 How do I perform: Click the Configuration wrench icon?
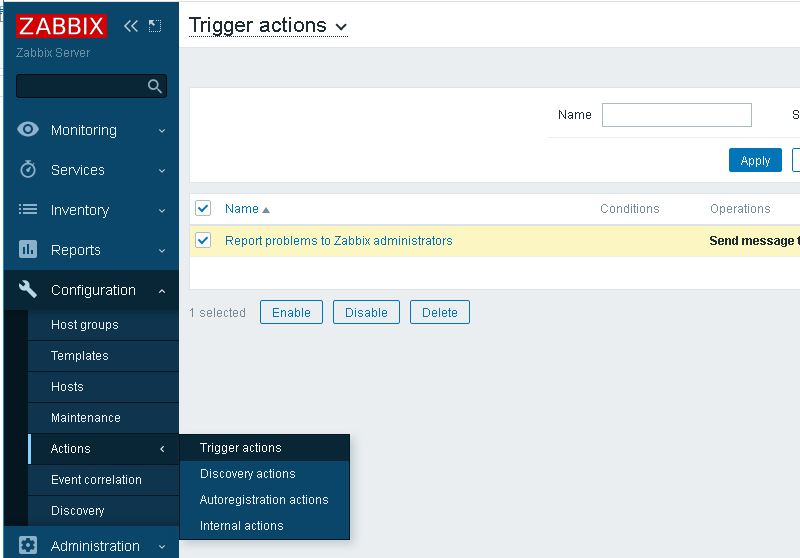tap(28, 289)
